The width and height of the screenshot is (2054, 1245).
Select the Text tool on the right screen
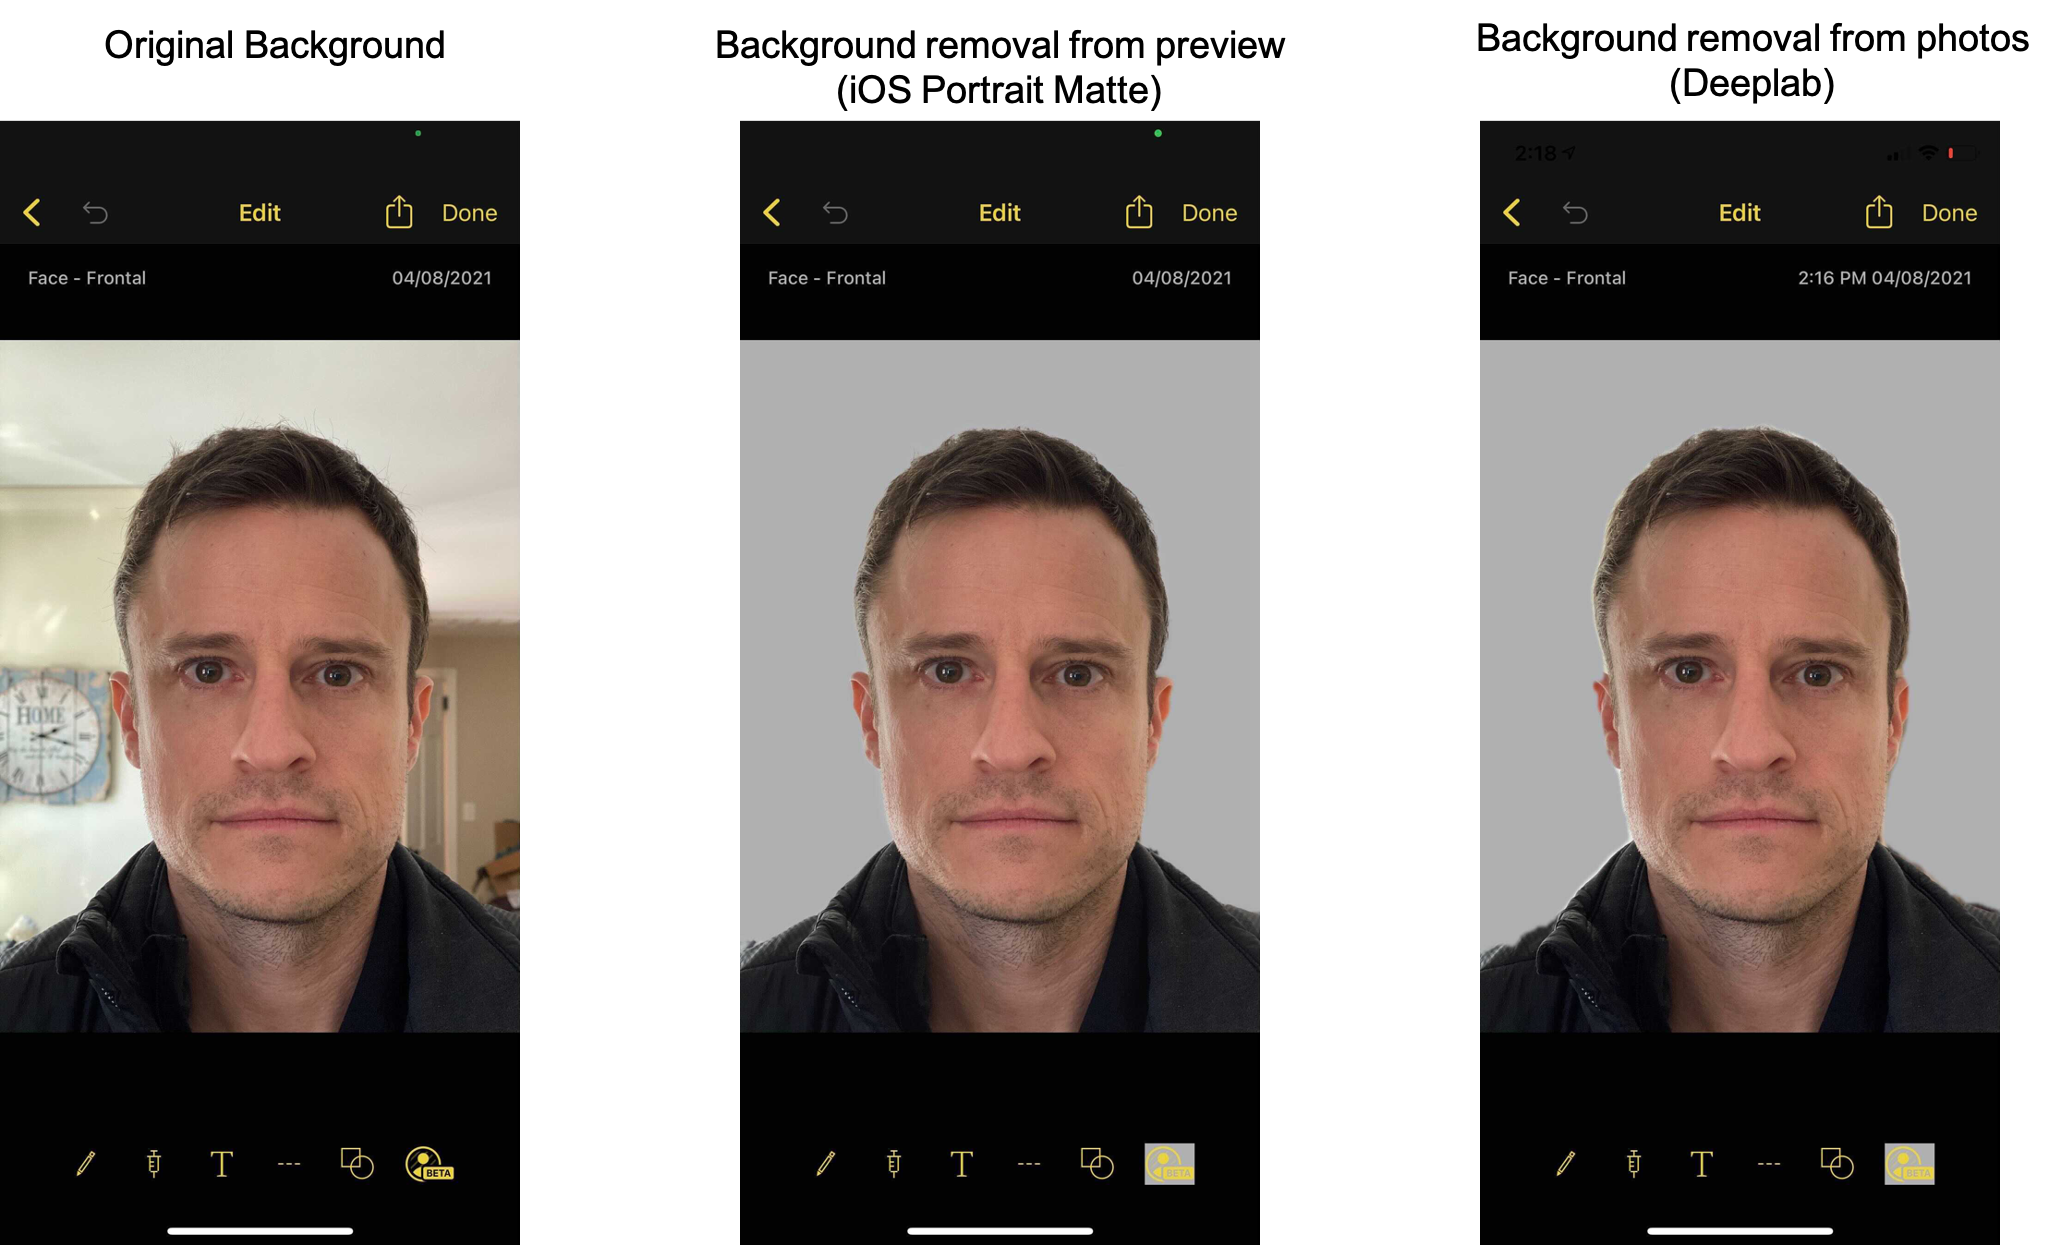1701,1163
